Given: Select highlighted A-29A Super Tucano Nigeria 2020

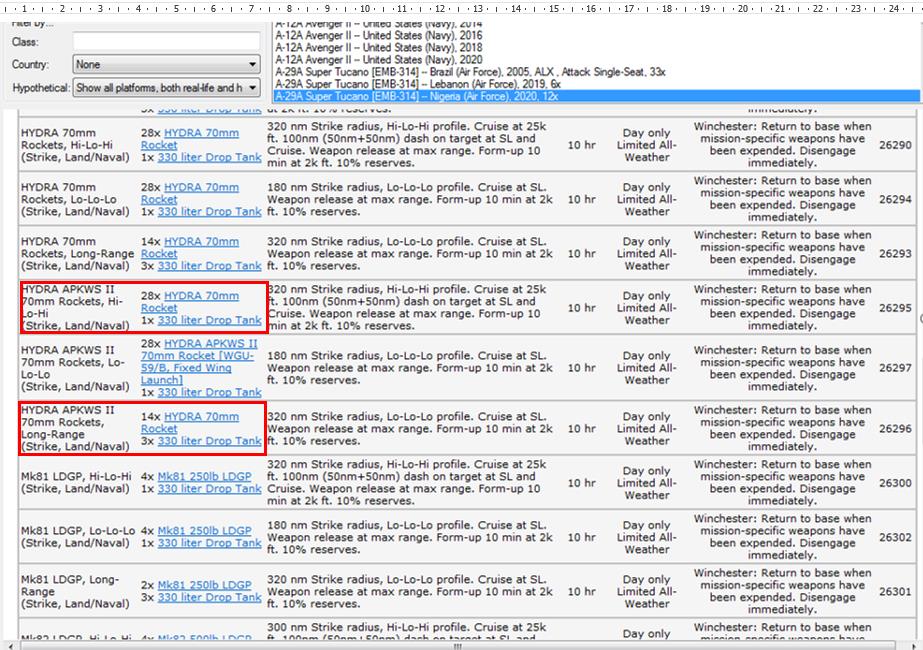Looking at the screenshot, I should click(x=597, y=96).
